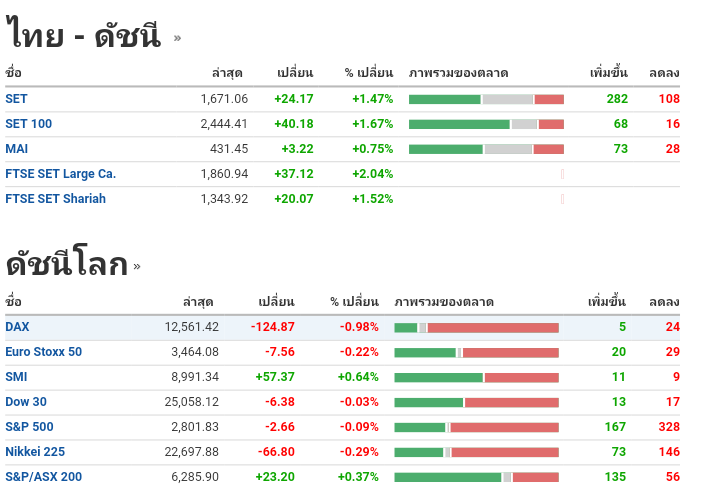This screenshot has width=720, height=501.
Task: Expand Thai indices section via » arrow
Action: (x=178, y=39)
